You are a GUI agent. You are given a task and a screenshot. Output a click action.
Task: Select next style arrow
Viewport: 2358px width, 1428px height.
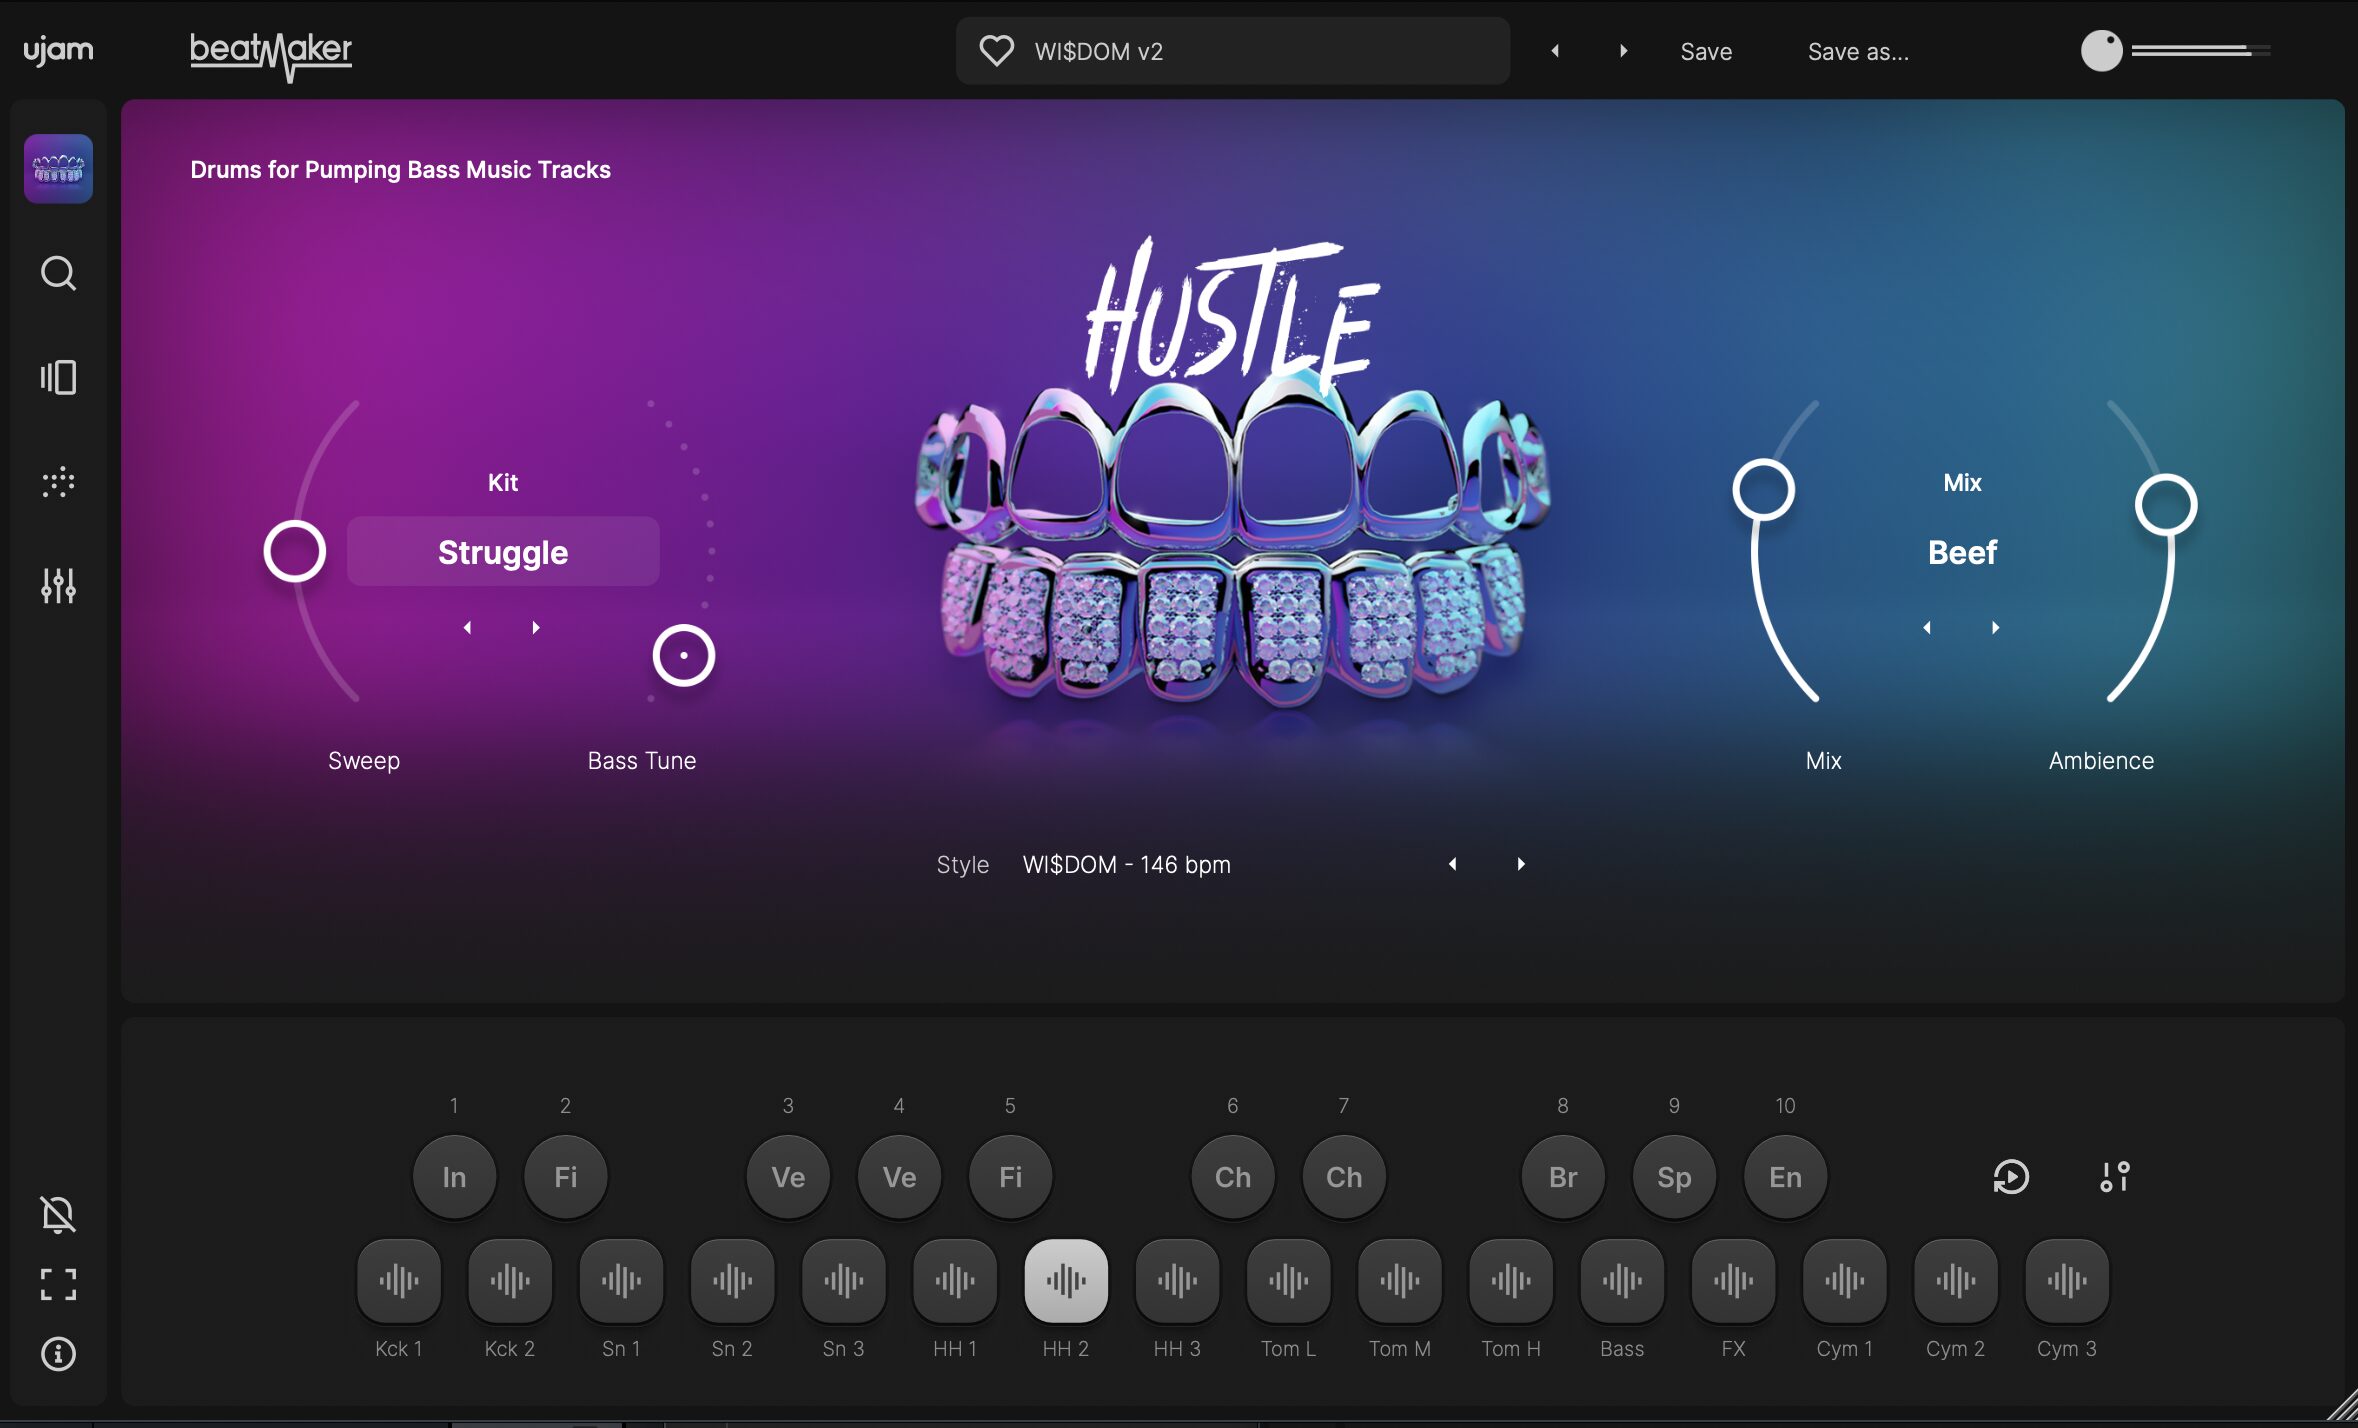pyautogui.click(x=1521, y=864)
